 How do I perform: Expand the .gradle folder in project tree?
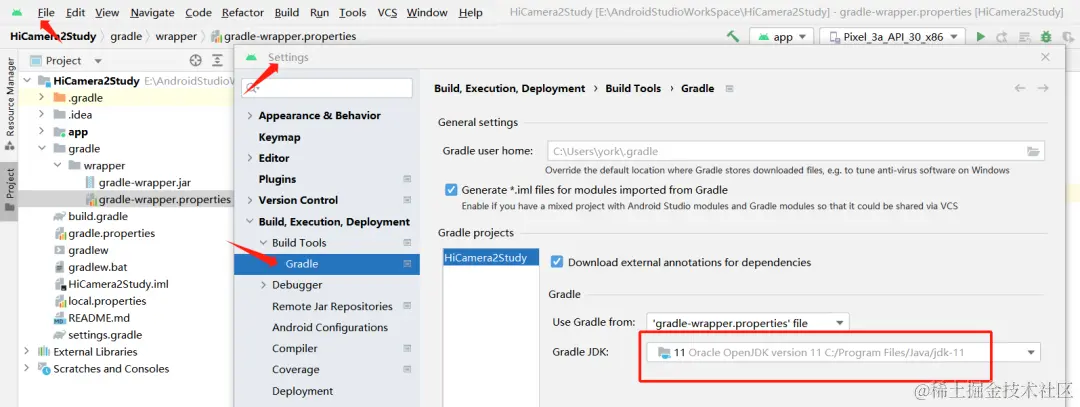41,98
